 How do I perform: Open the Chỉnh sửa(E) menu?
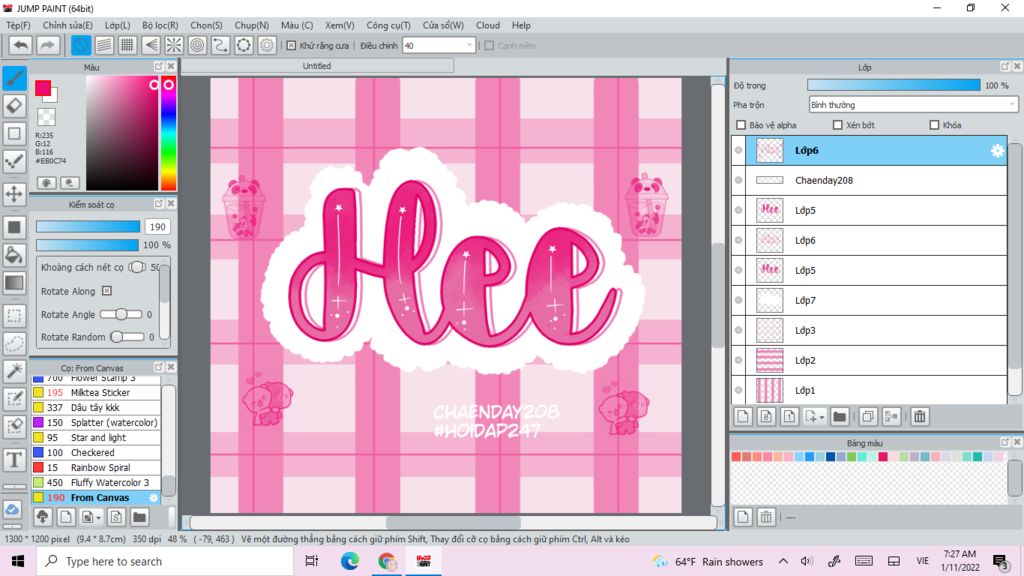[x=67, y=25]
